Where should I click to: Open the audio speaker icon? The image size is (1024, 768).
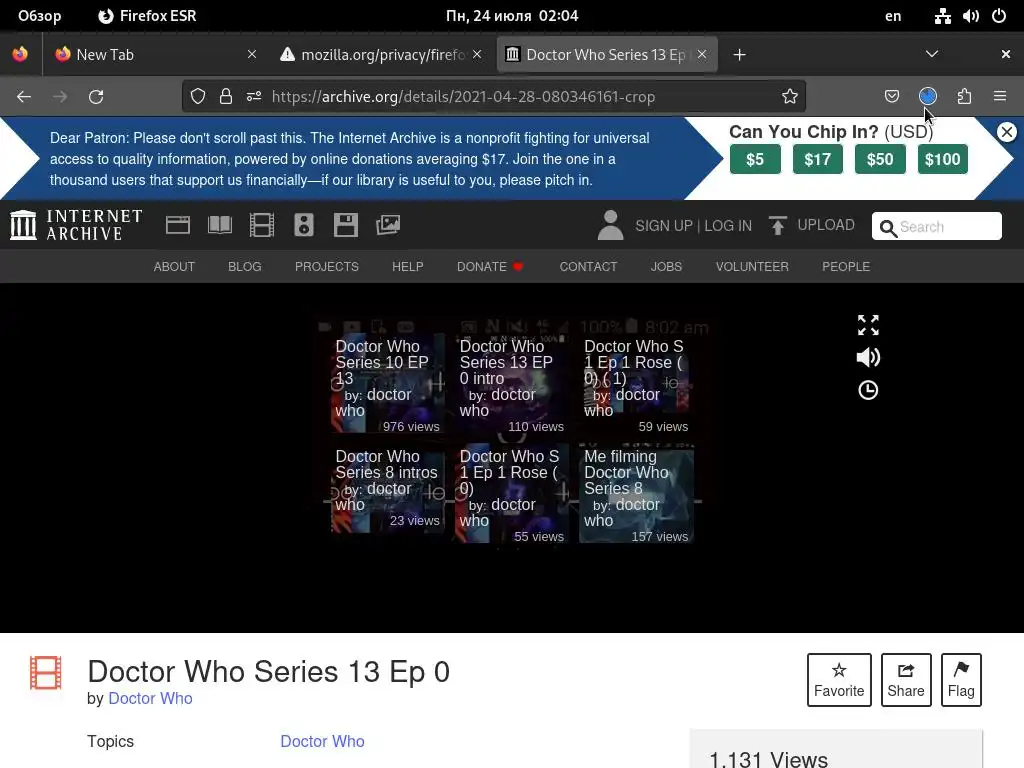304,225
